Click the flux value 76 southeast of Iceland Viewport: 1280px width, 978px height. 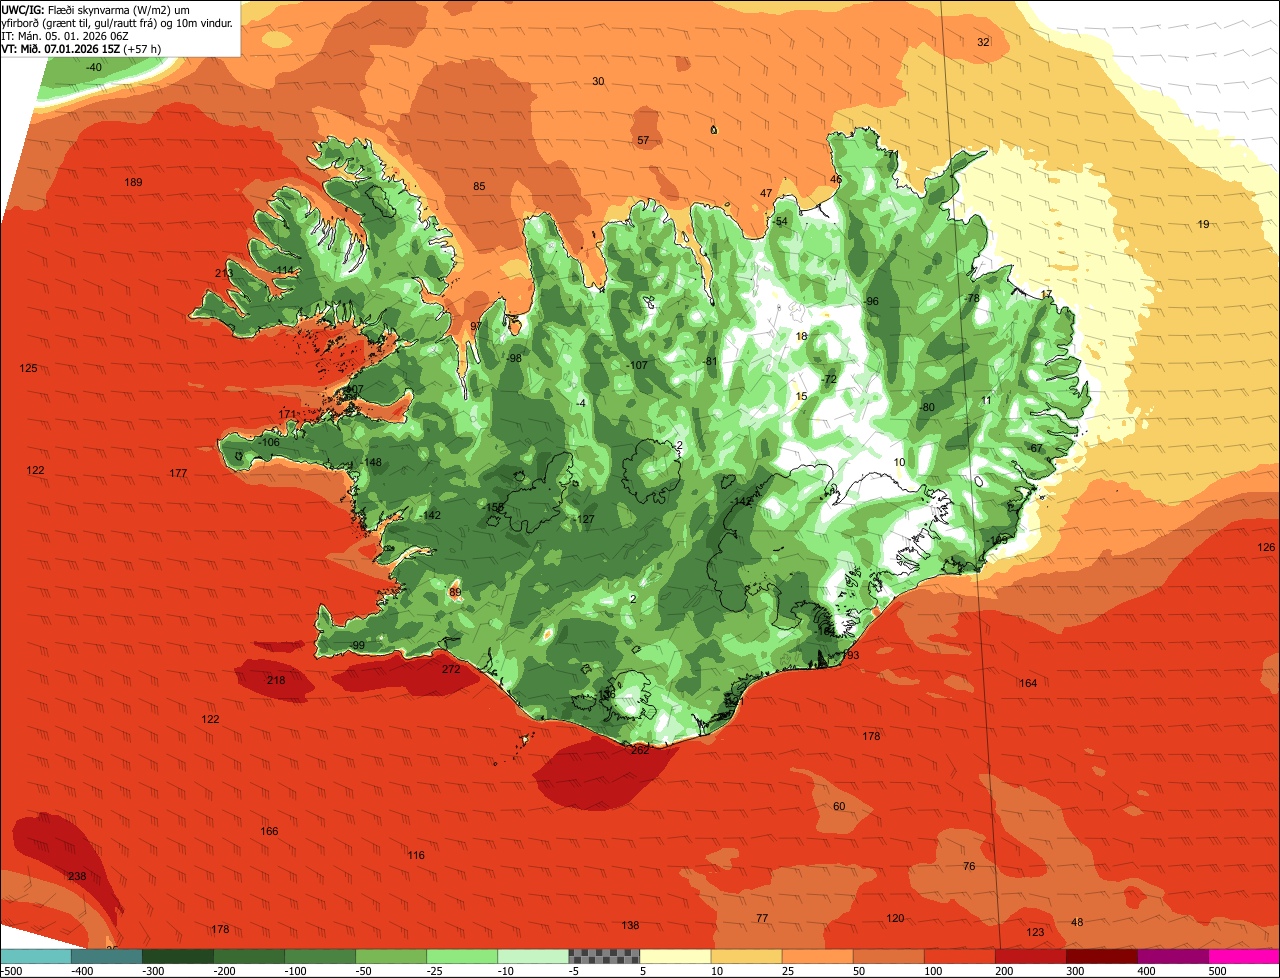click(968, 866)
